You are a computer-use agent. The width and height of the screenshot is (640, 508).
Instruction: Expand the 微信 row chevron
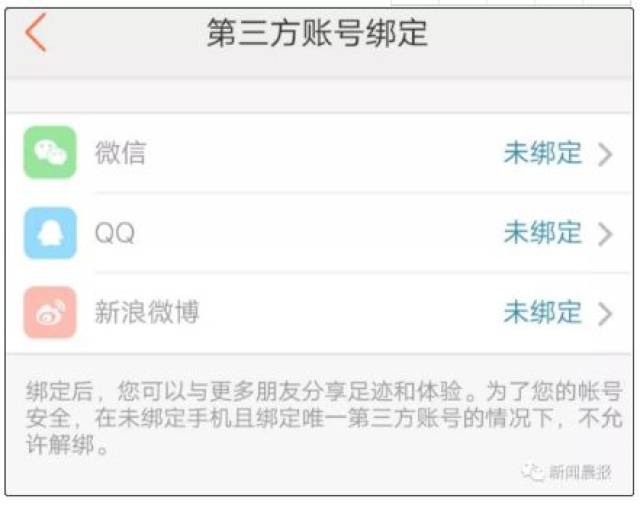pos(605,154)
